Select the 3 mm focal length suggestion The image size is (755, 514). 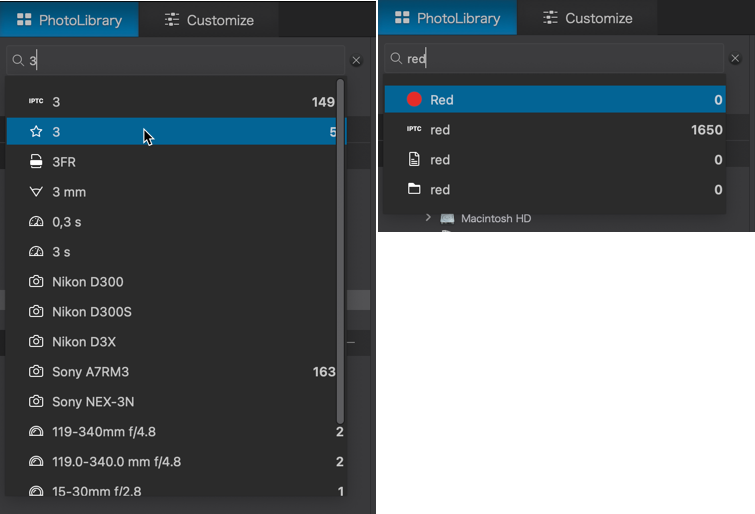[x=176, y=192]
